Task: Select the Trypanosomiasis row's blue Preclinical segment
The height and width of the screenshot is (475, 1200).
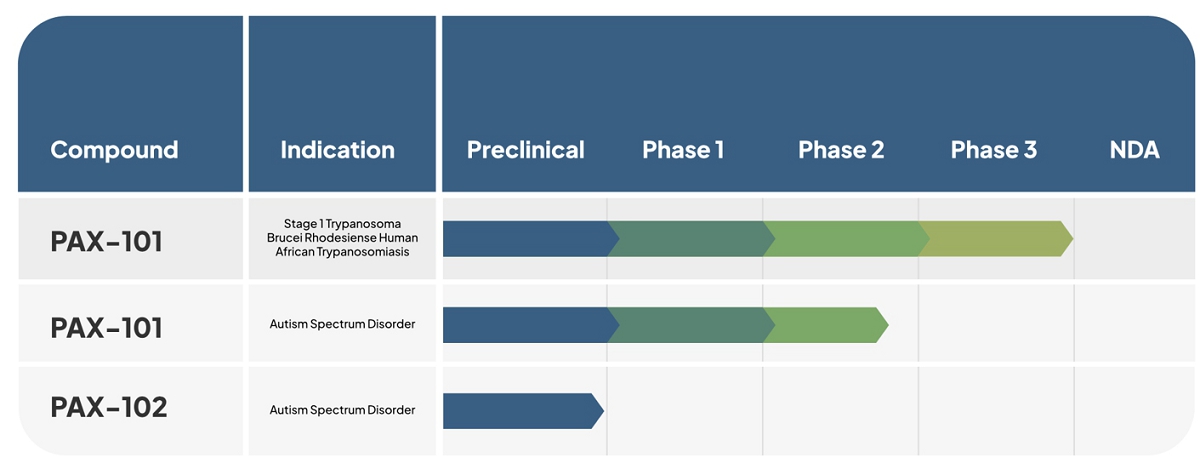Action: 525,239
